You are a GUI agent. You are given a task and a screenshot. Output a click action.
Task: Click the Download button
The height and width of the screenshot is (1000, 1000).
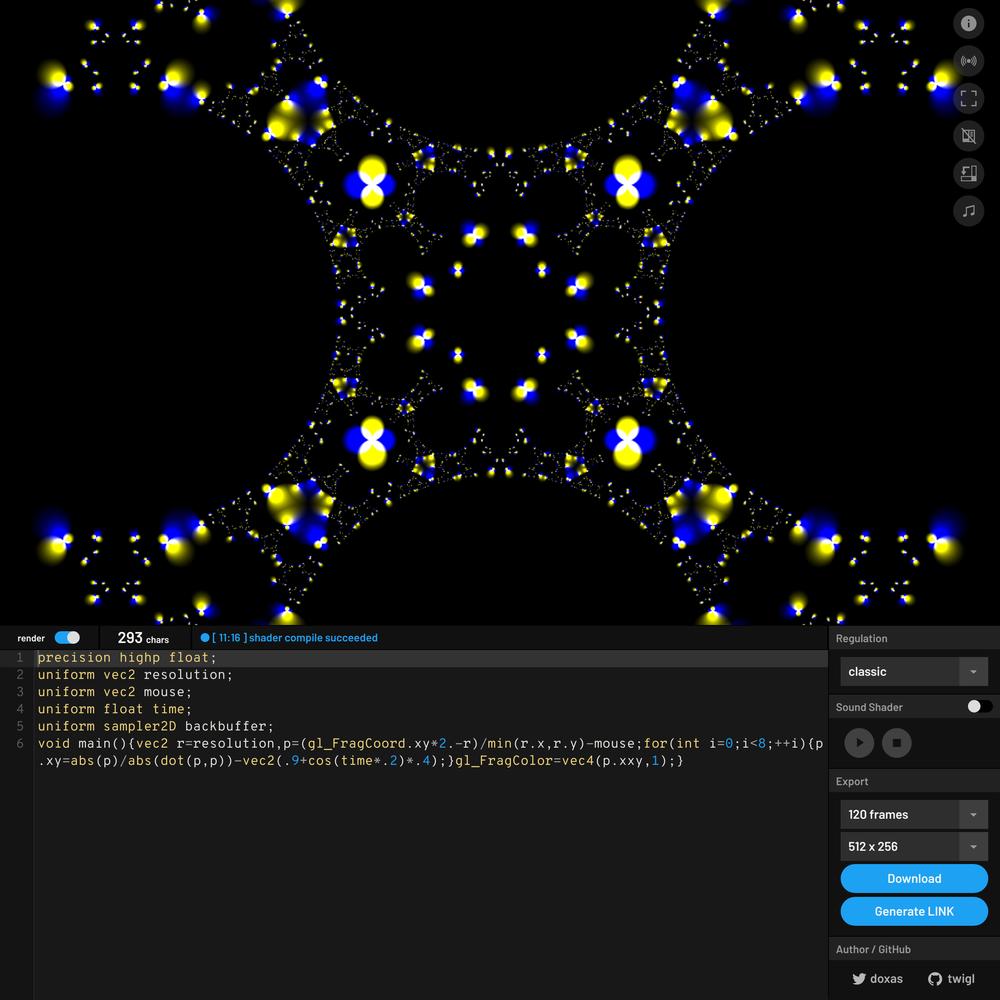914,878
